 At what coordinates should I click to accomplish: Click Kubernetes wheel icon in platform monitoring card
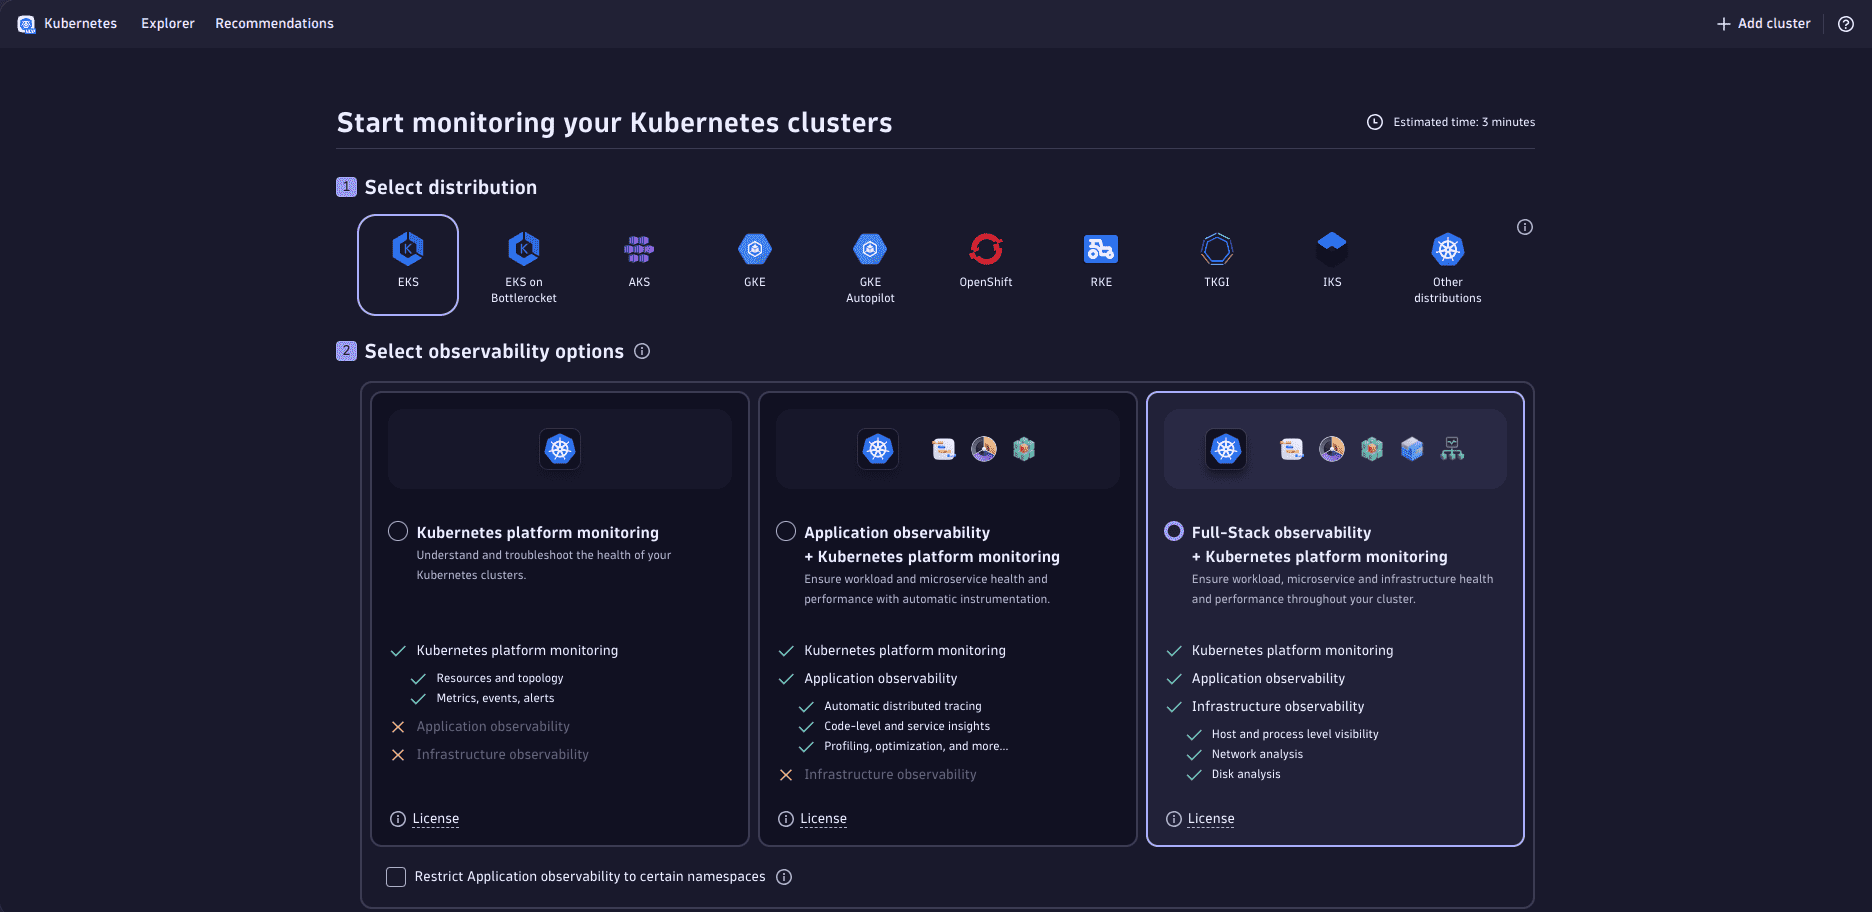560,449
